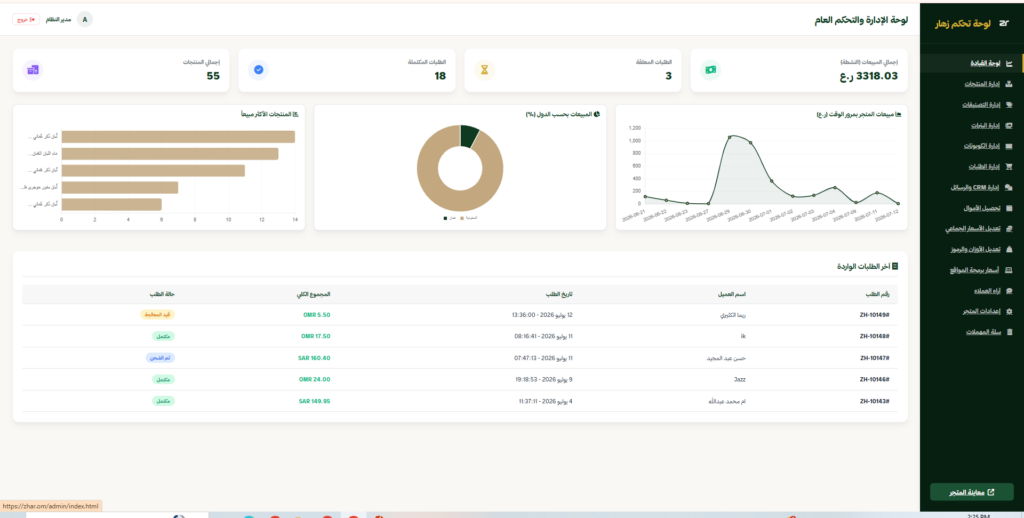The width and height of the screenshot is (1024, 518).
Task: Click the customer reviews icon in sidebar
Action: tap(1010, 291)
